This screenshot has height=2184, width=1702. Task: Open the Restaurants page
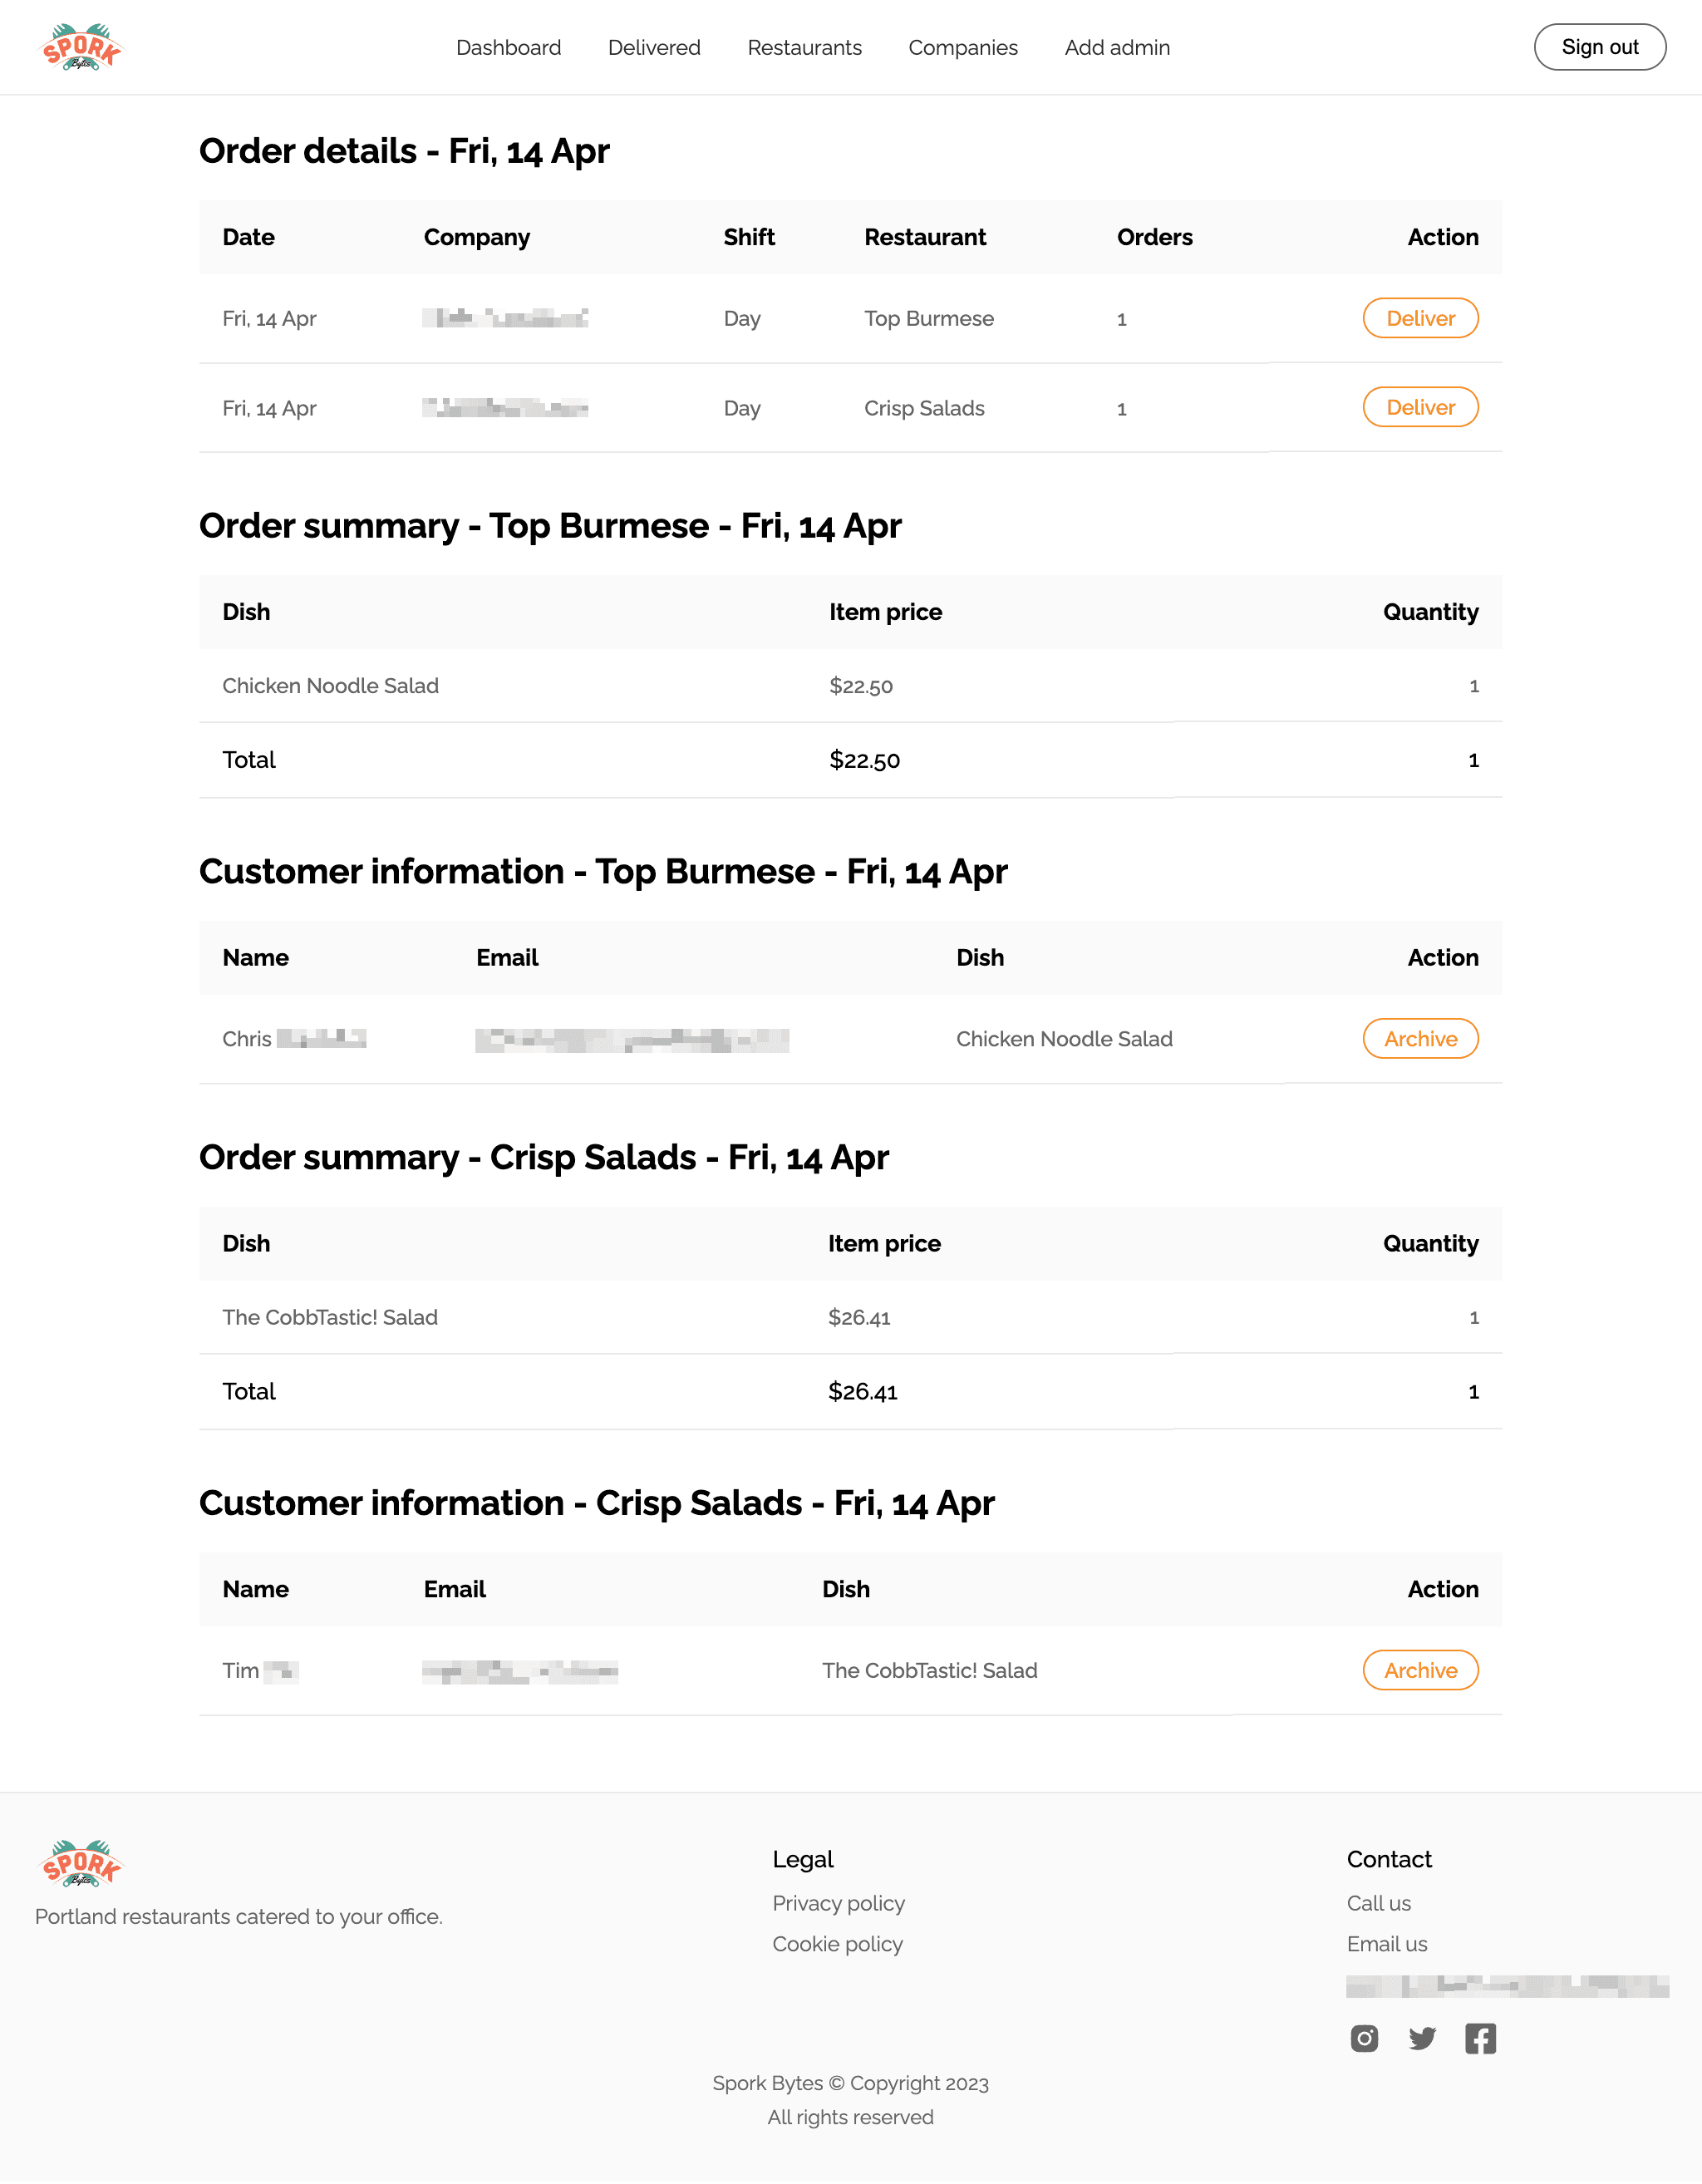pyautogui.click(x=804, y=47)
